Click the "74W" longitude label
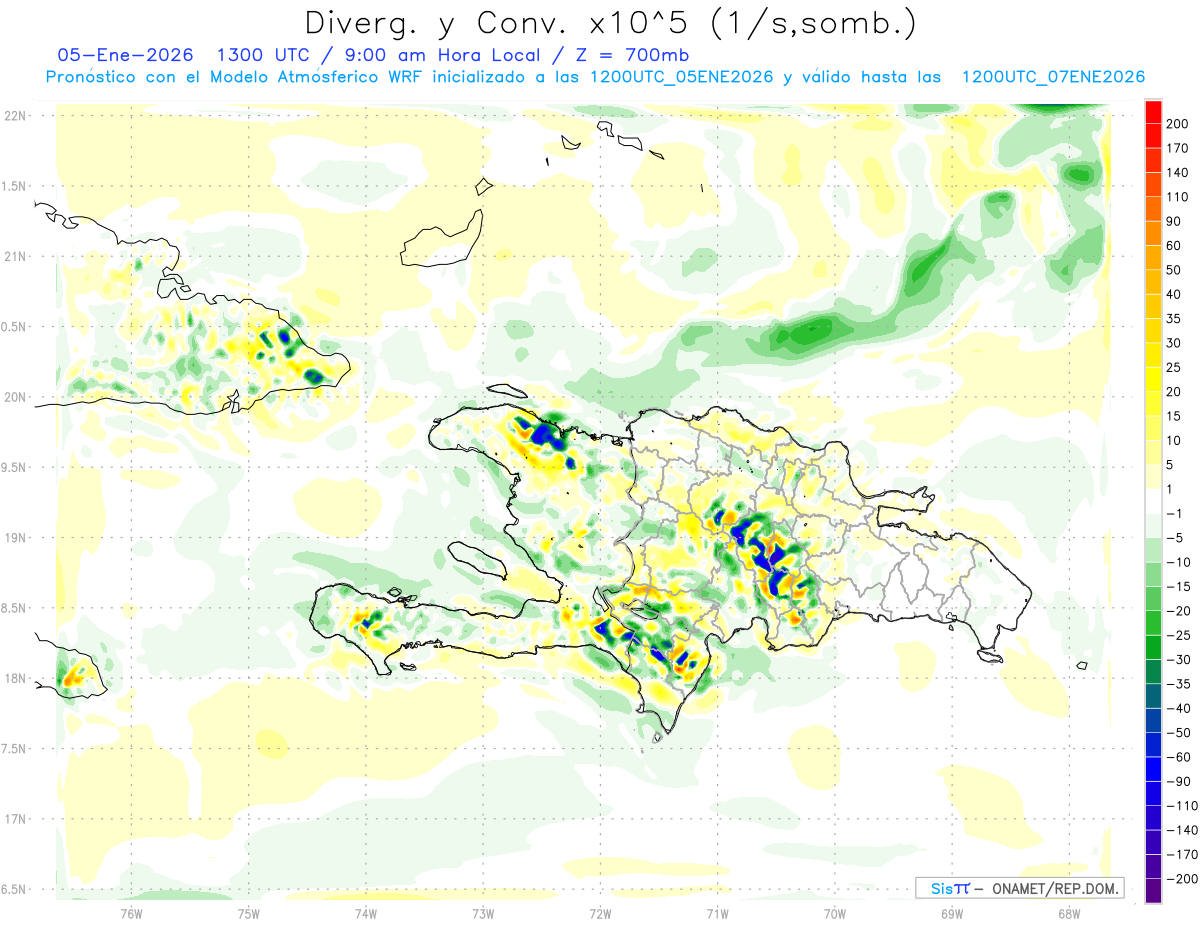The height and width of the screenshot is (927, 1200). click(x=366, y=913)
